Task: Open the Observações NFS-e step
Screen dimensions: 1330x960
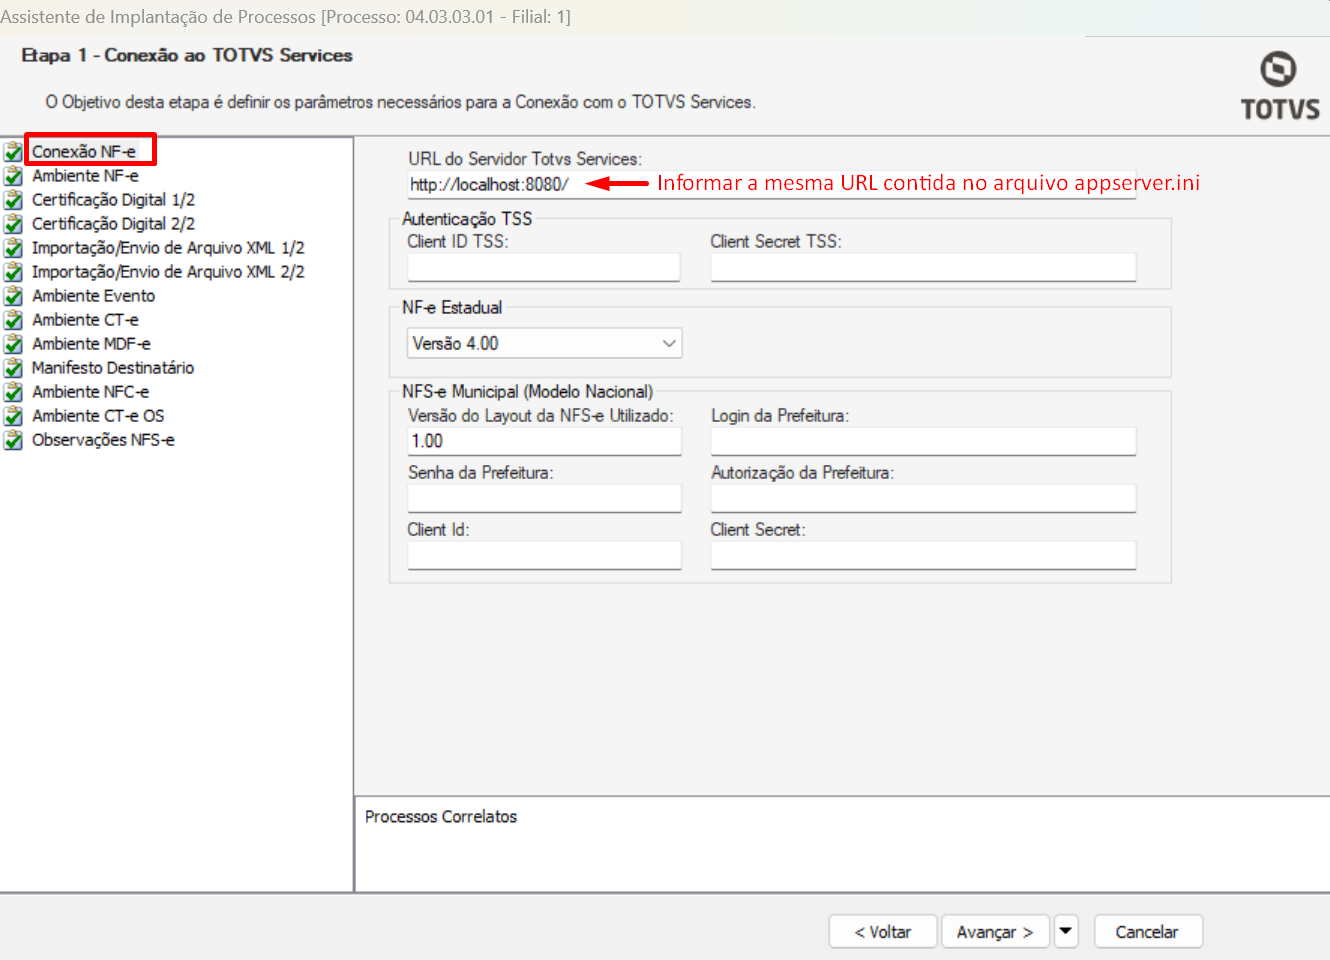Action: (x=103, y=440)
